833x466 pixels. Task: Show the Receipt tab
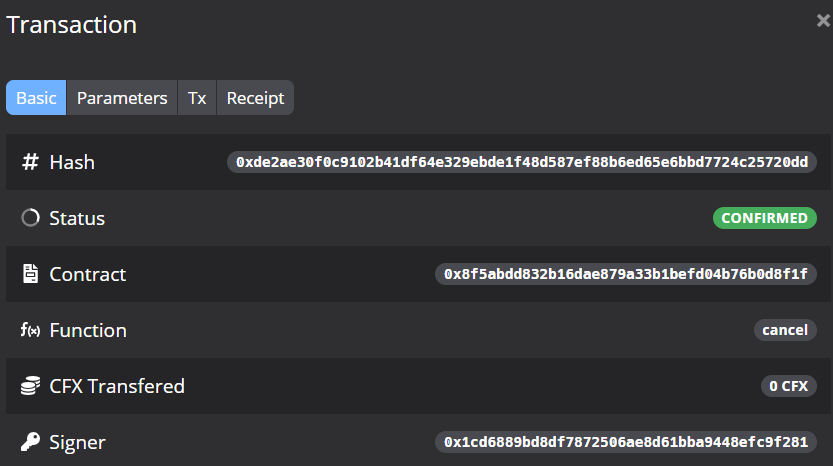[255, 98]
